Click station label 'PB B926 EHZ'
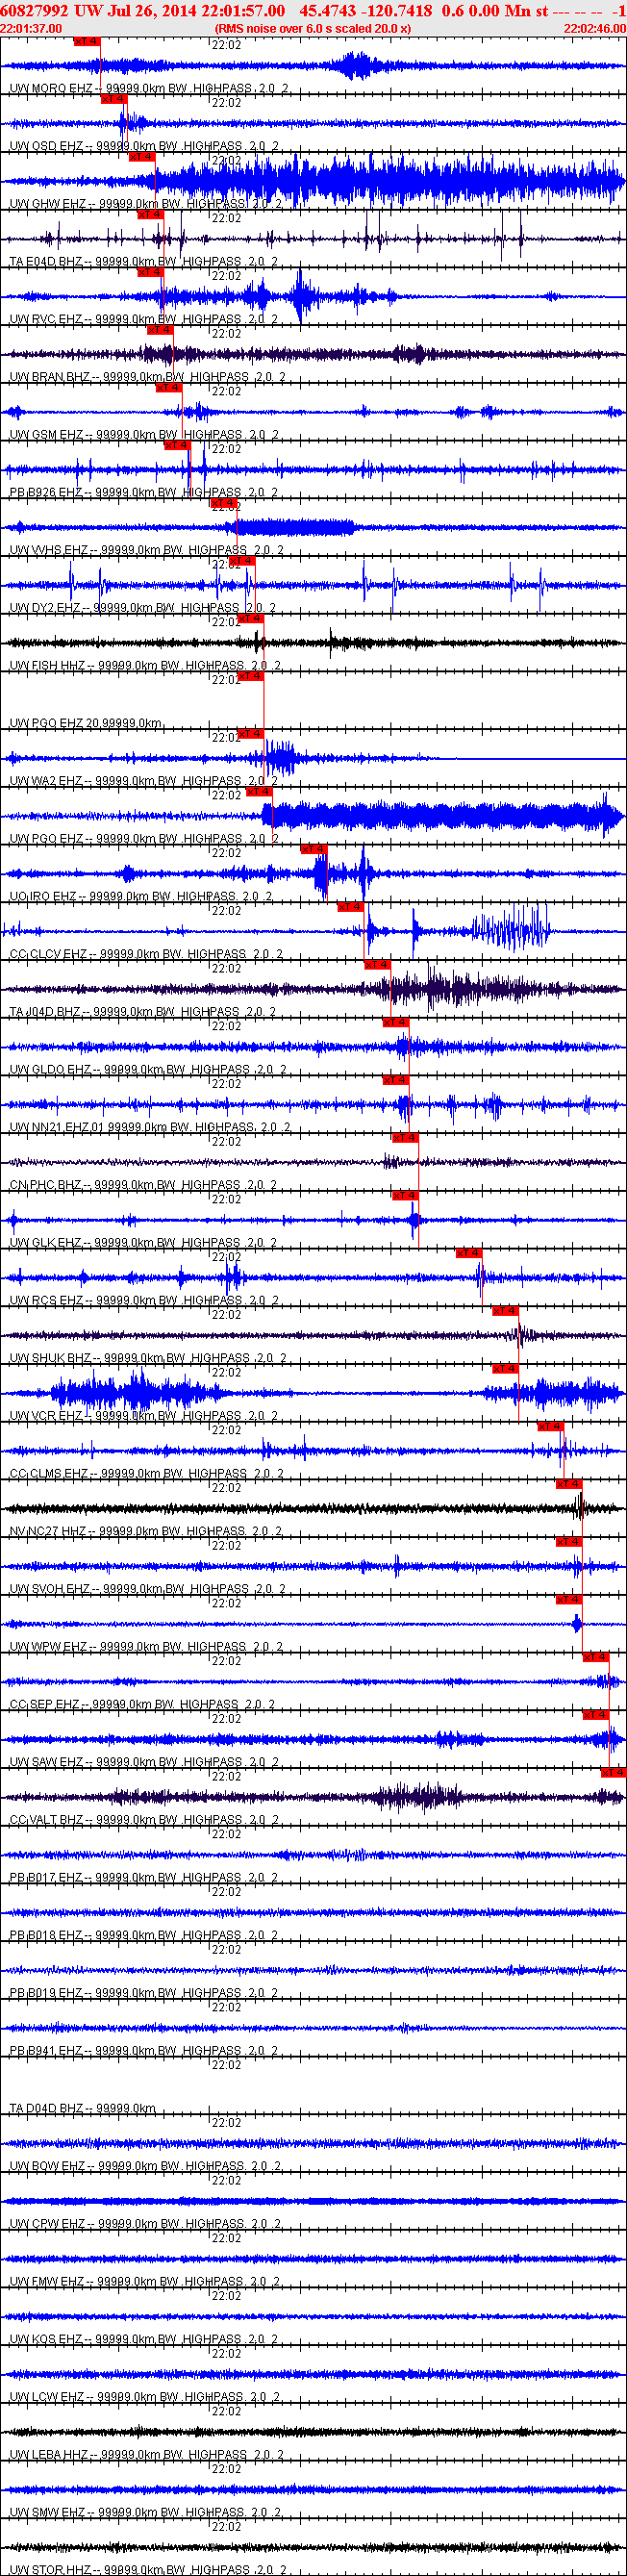The height and width of the screenshot is (2576, 627). click(x=48, y=493)
